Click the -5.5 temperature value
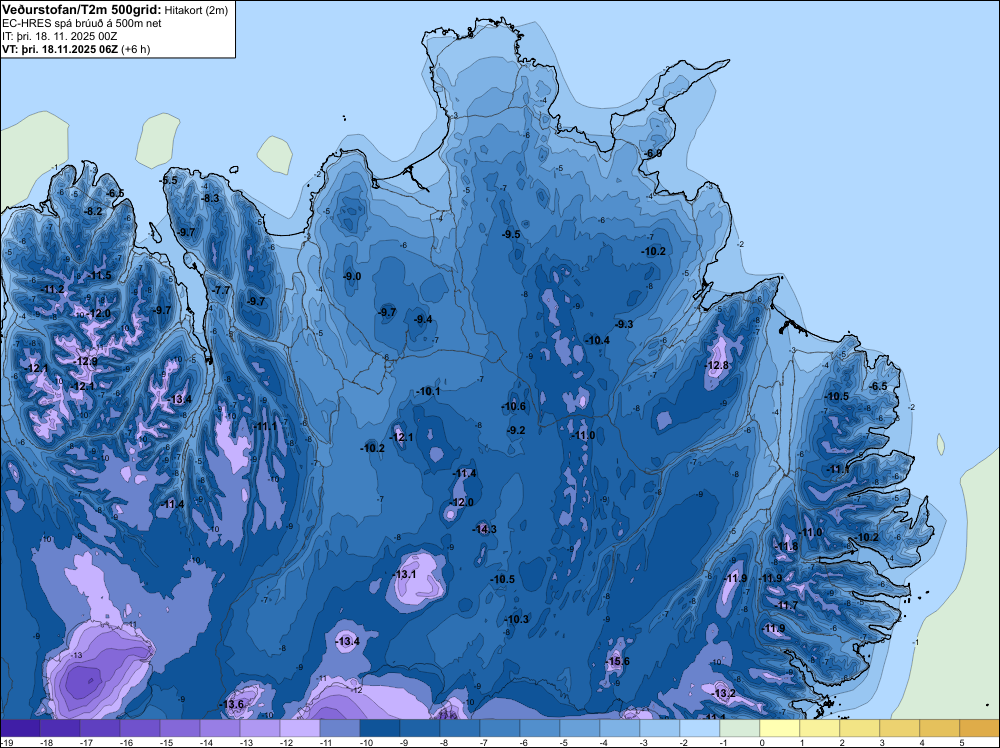 (x=168, y=180)
